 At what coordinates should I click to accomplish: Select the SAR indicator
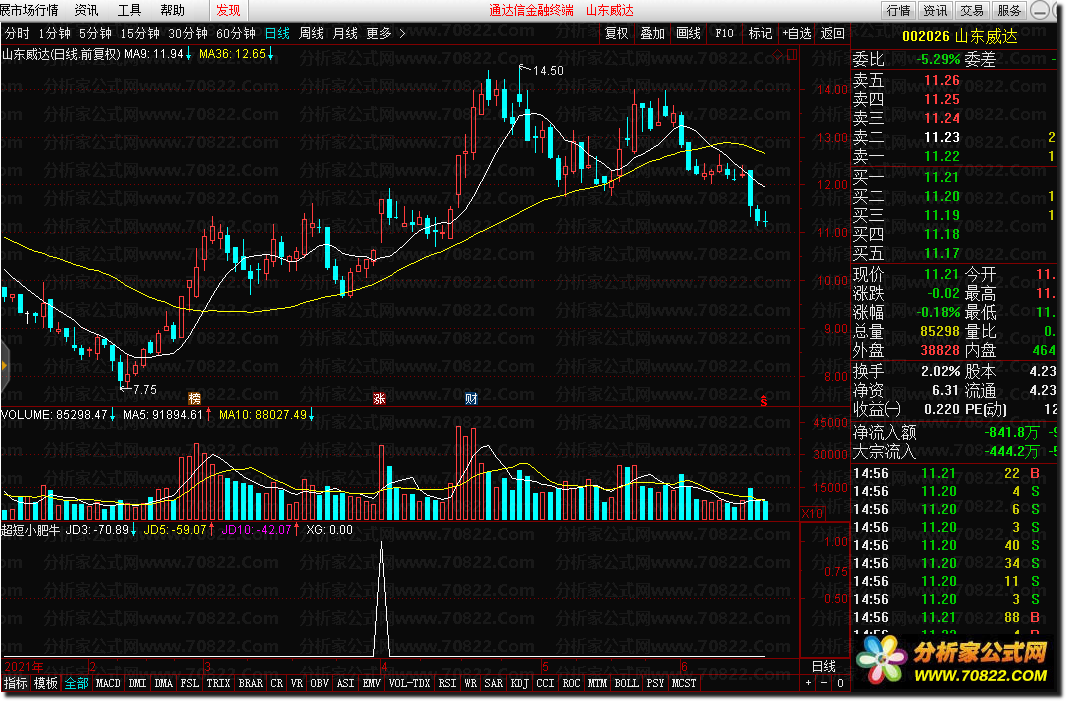[x=493, y=683]
